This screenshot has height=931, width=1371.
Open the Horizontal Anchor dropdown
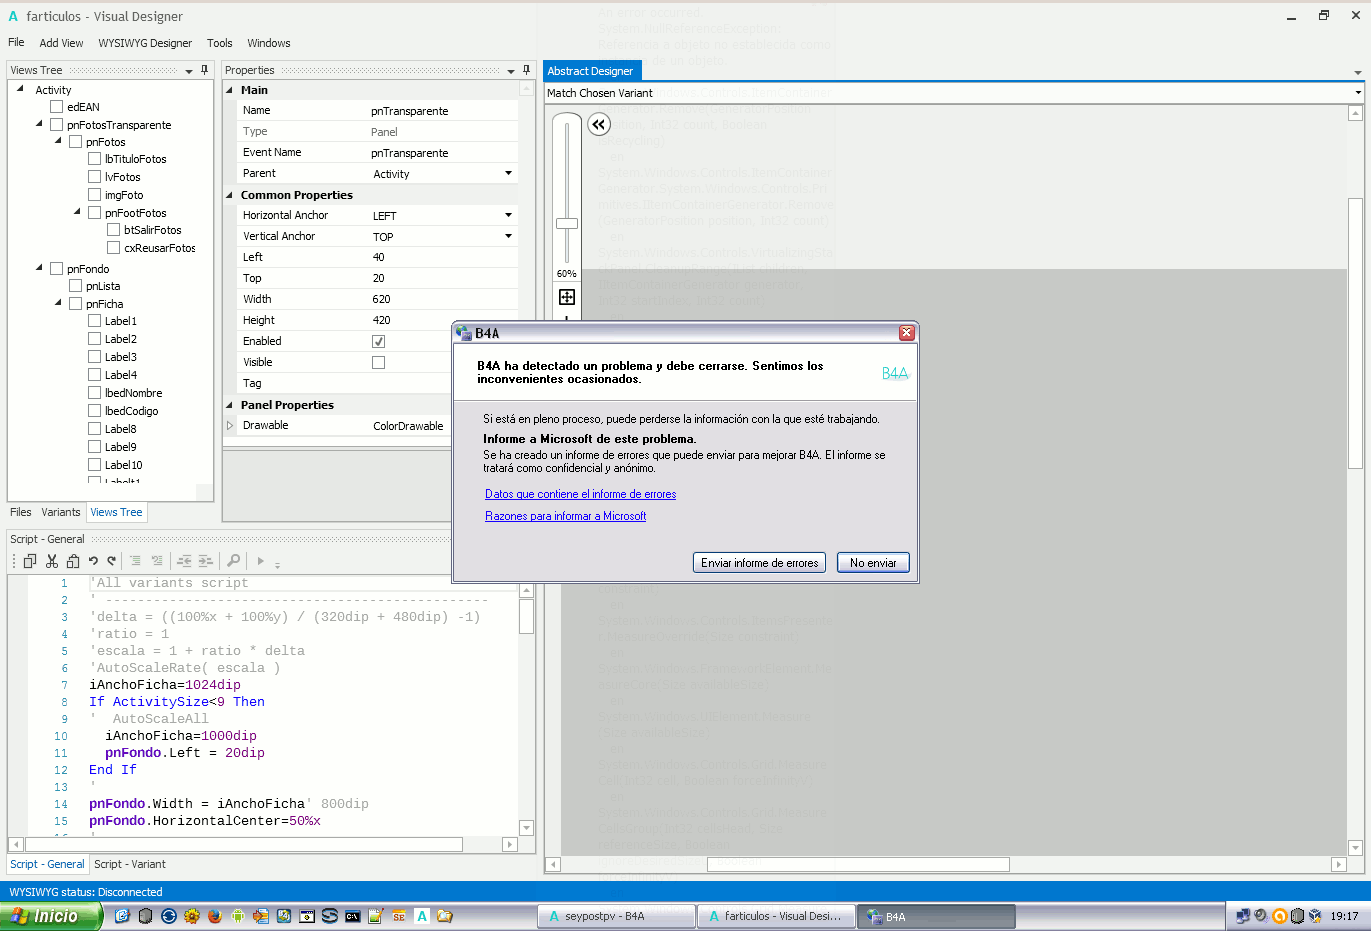(508, 215)
